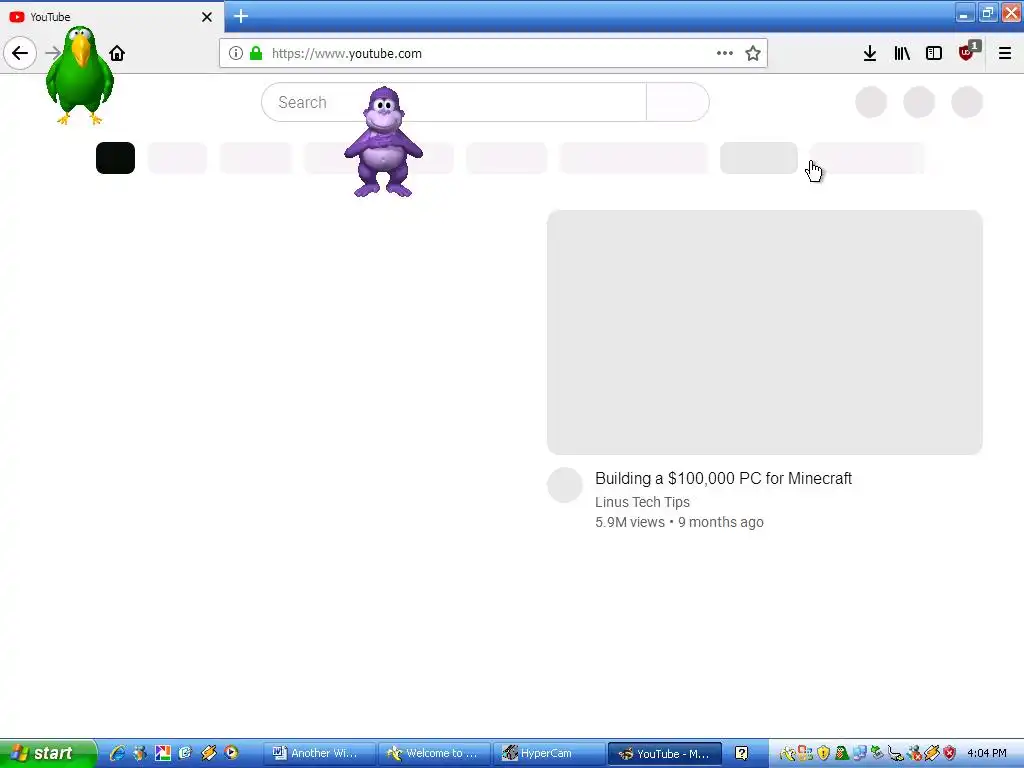Open a new tab with plus button
The width and height of the screenshot is (1024, 768).
point(240,16)
